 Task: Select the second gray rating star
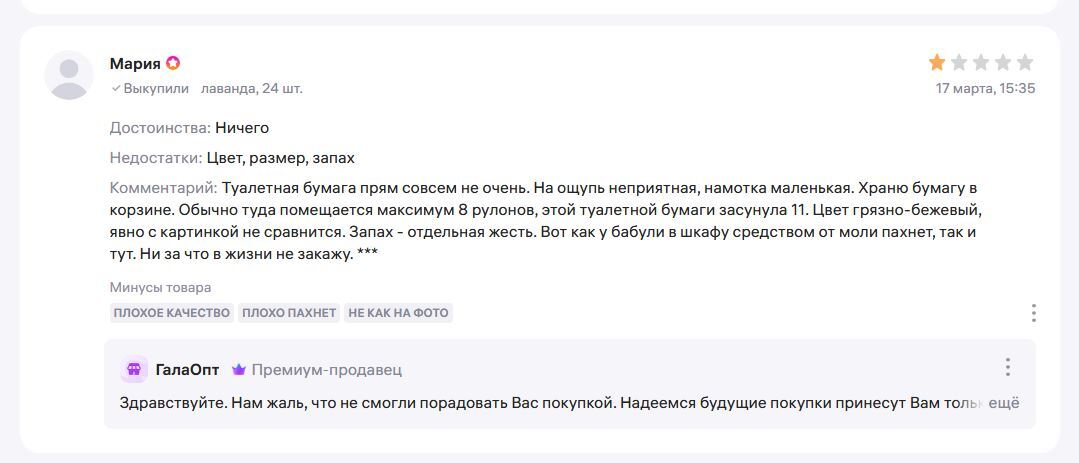(x=959, y=63)
